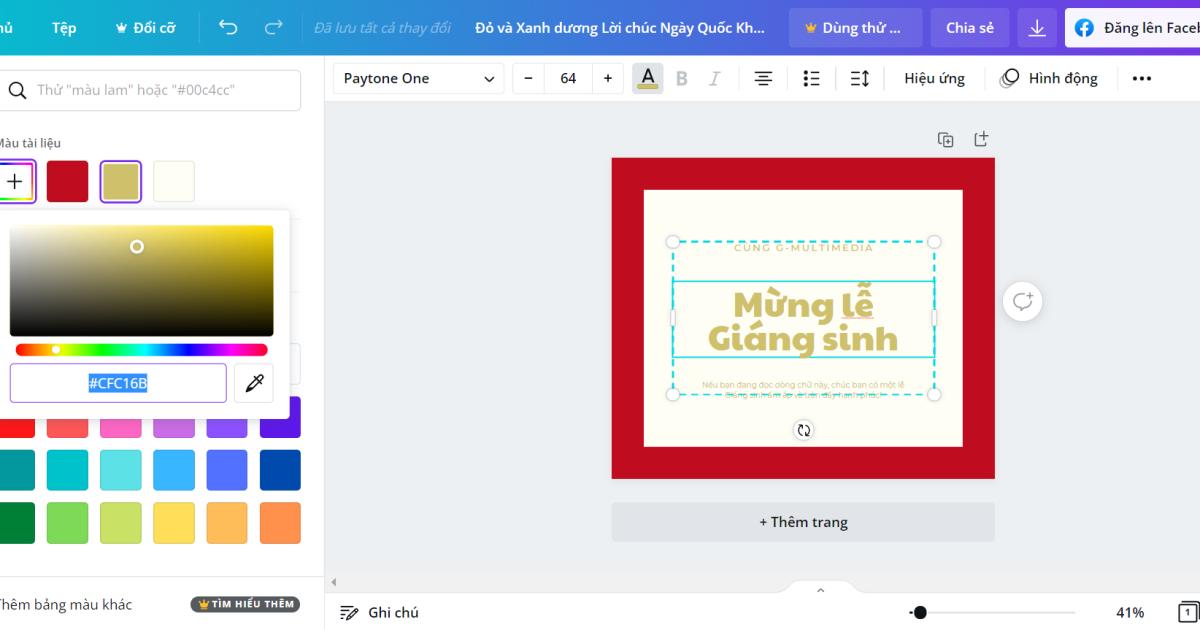Click the Undo icon
Image resolution: width=1200 pixels, height=630 pixels.
[227, 27]
